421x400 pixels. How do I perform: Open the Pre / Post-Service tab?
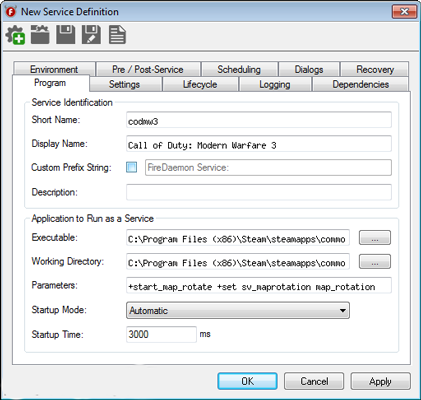[148, 69]
